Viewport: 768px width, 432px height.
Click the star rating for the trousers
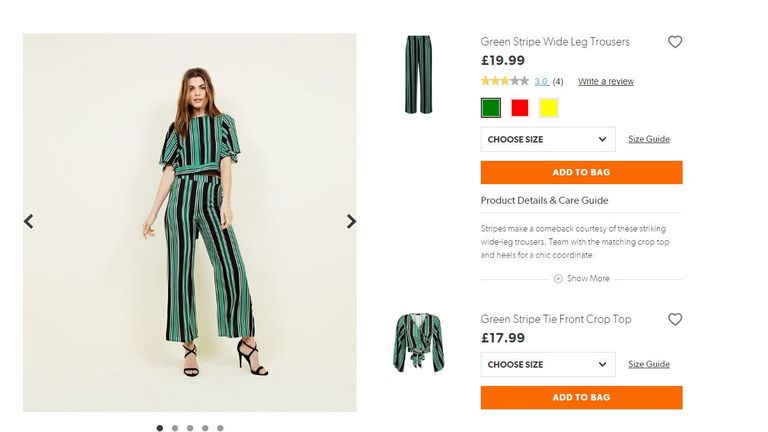point(505,81)
